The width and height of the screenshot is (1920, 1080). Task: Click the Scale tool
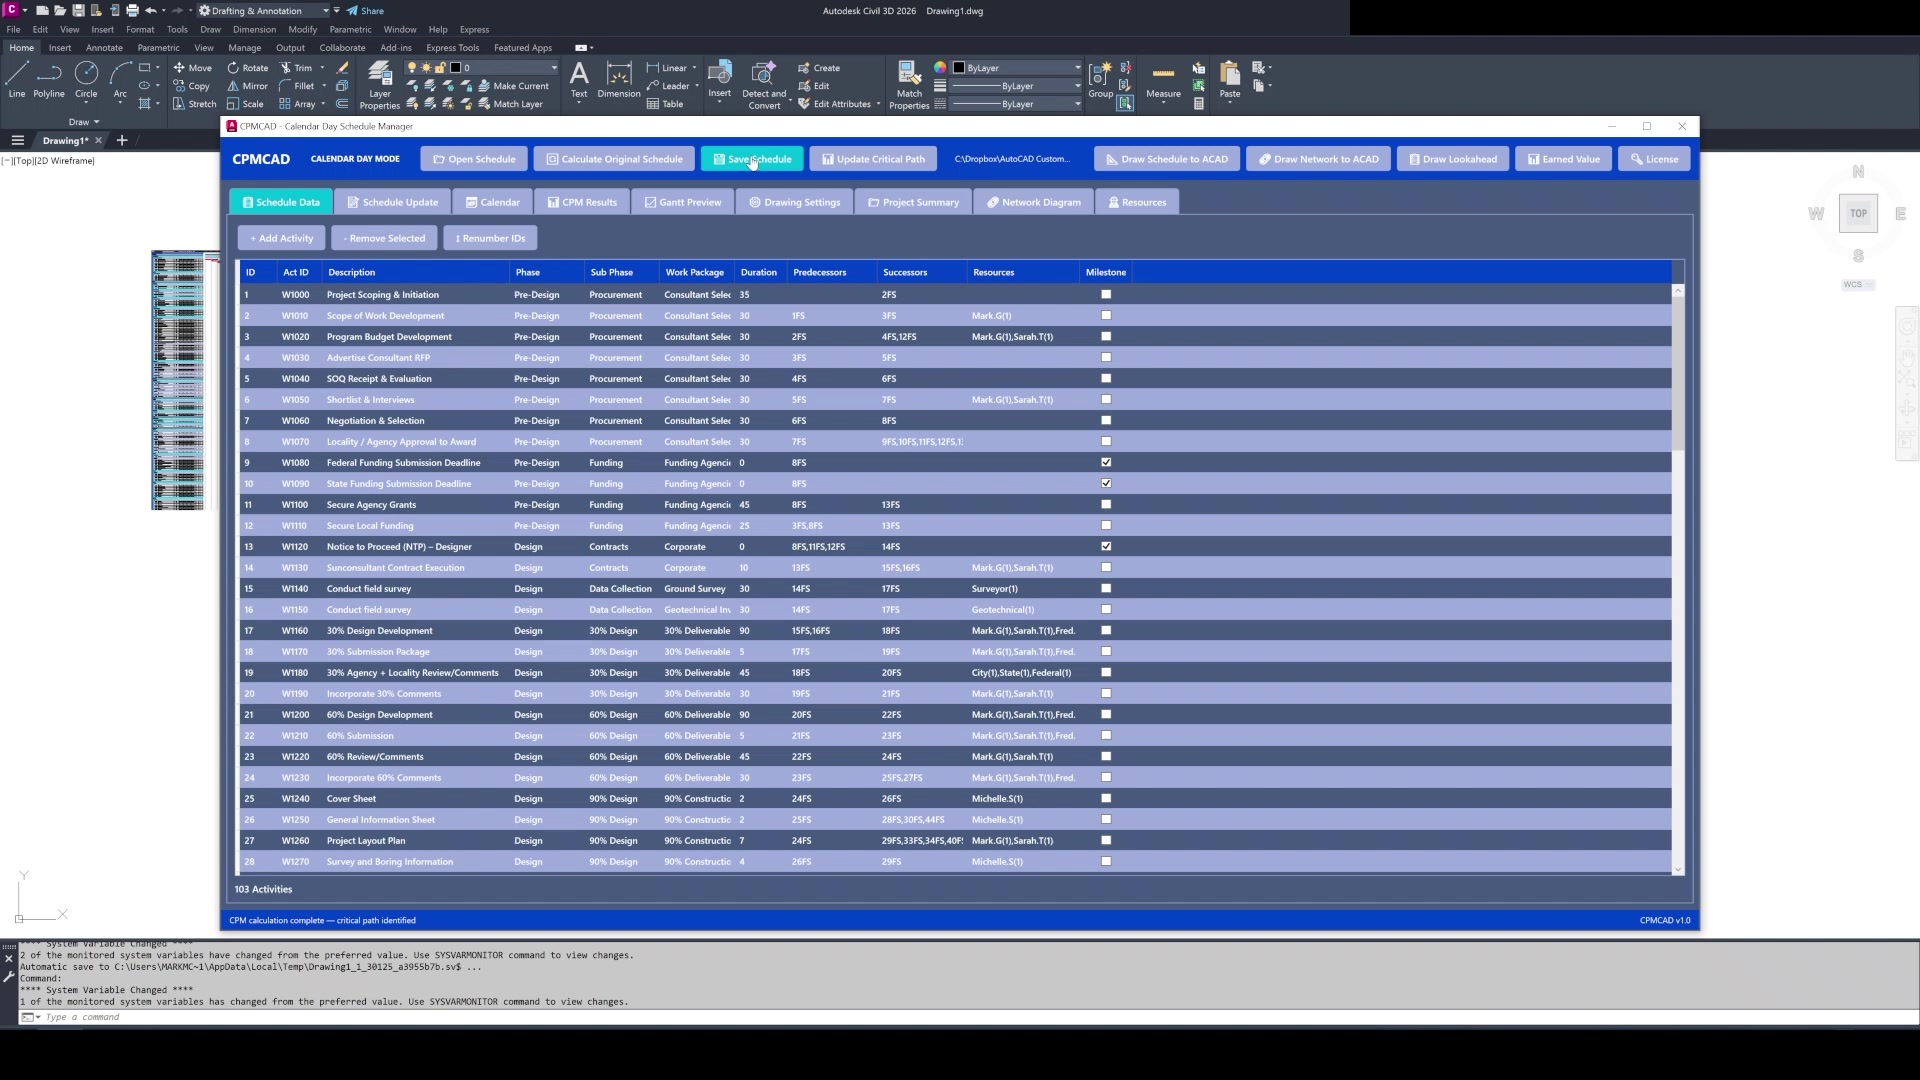(245, 104)
